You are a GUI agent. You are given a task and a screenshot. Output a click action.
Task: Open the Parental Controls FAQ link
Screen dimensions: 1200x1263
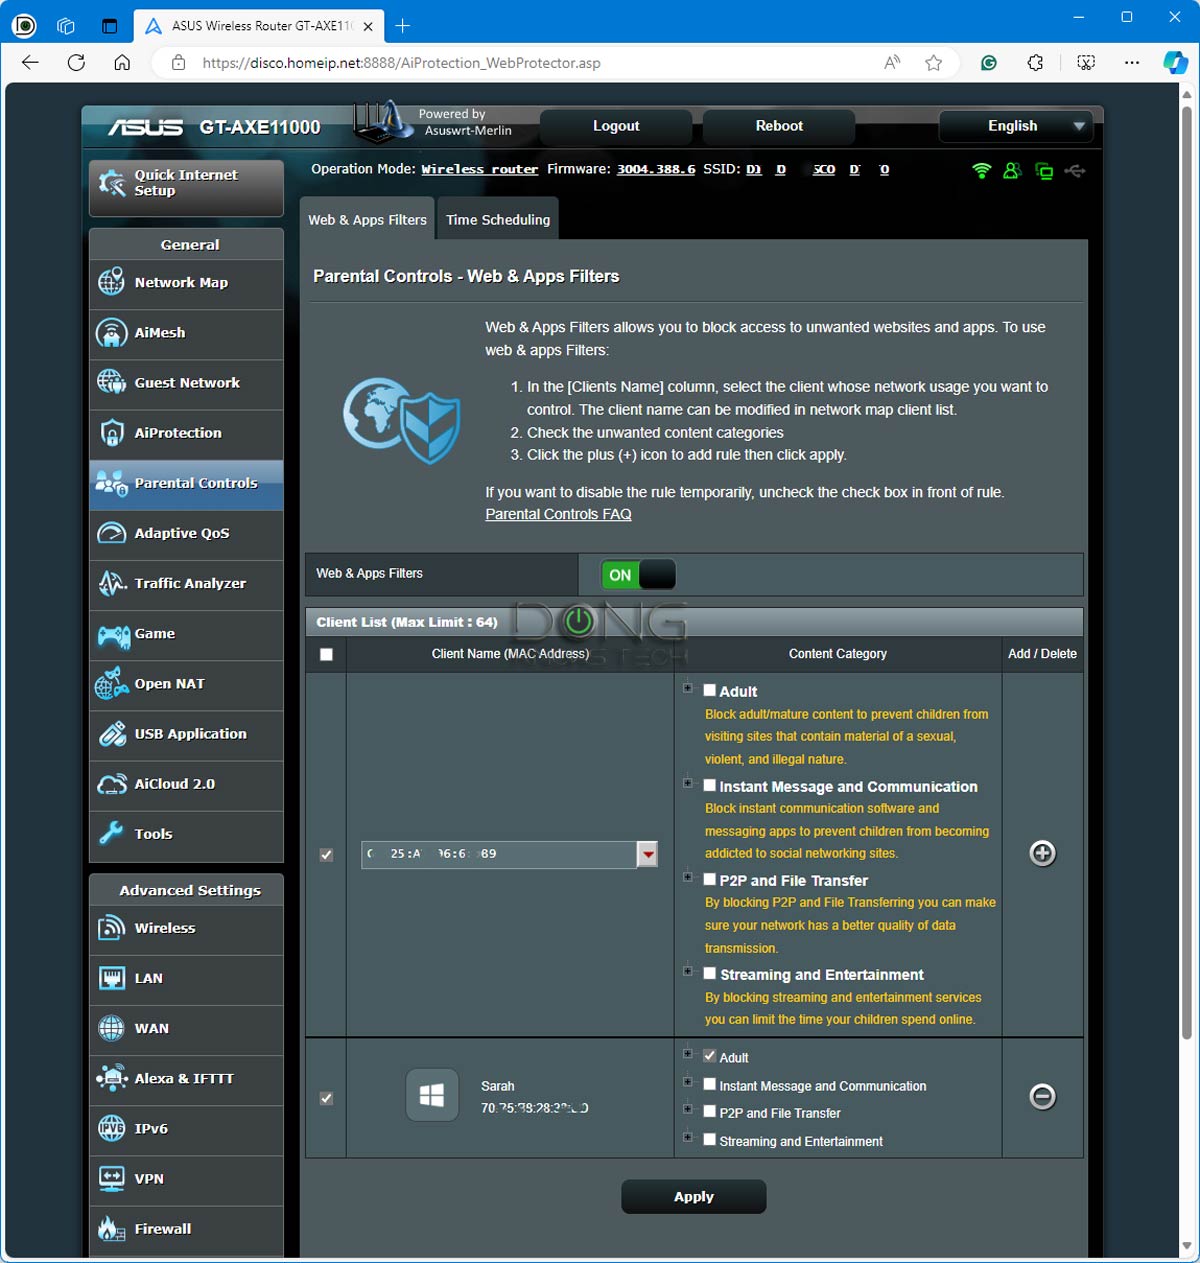558,514
